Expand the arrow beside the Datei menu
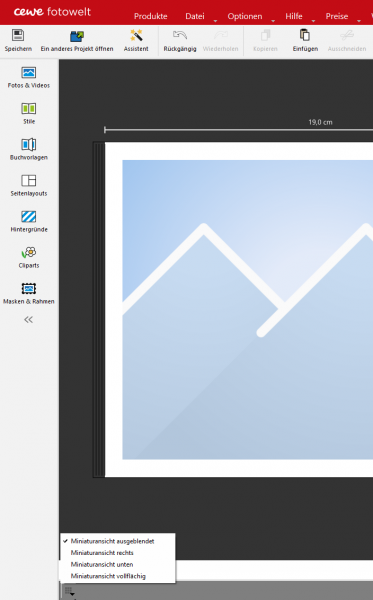The width and height of the screenshot is (373, 600). (x=215, y=21)
